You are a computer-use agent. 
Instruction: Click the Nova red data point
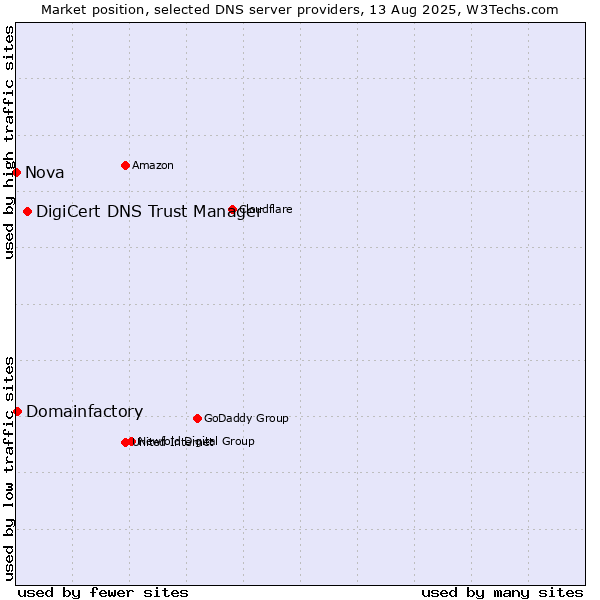[16, 173]
